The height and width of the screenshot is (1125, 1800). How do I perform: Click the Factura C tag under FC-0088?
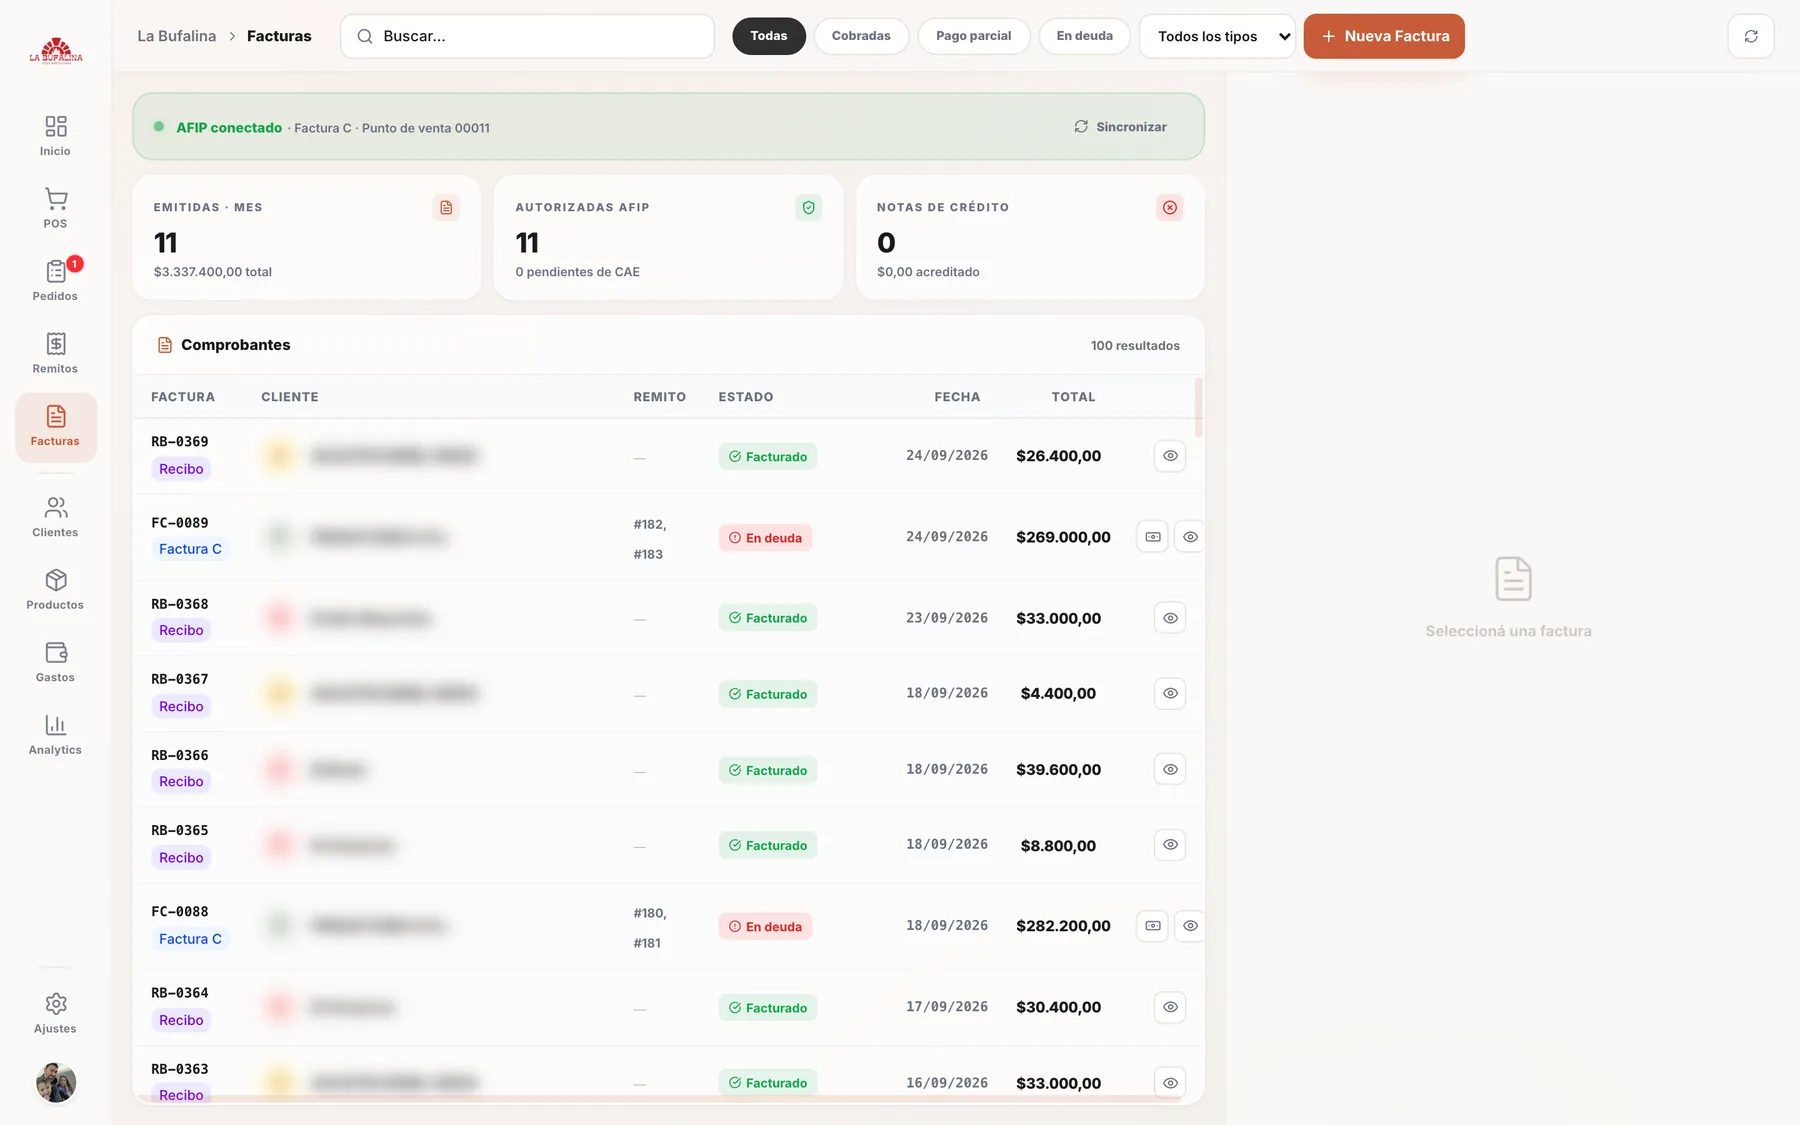(190, 939)
